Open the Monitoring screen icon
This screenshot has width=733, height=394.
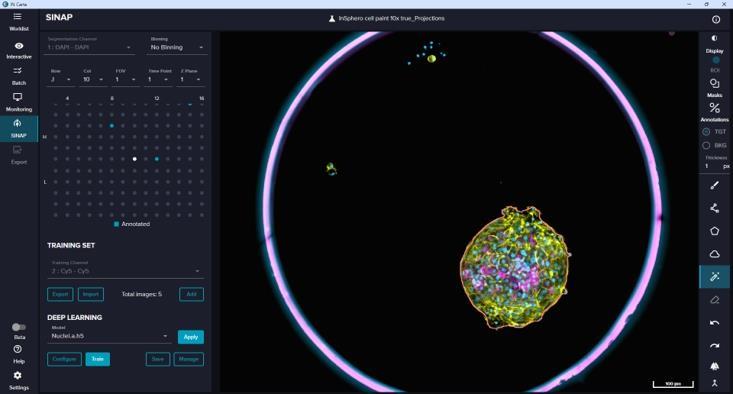(x=18, y=97)
